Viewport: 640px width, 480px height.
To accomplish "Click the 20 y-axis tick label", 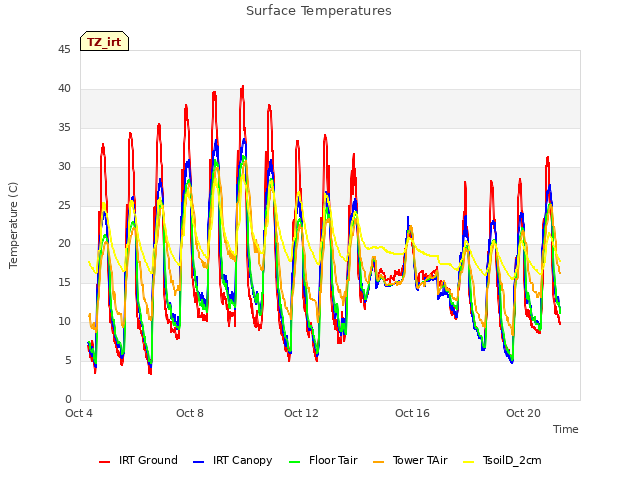I will tap(64, 244).
